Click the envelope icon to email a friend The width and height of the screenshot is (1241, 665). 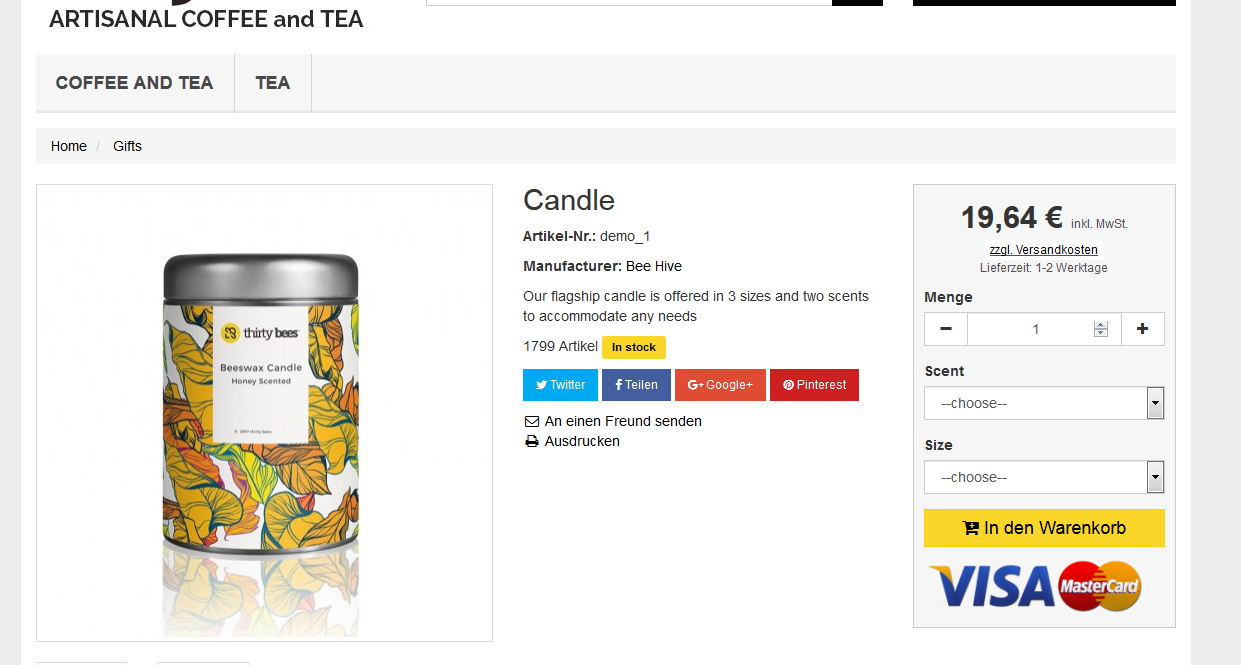click(532, 422)
